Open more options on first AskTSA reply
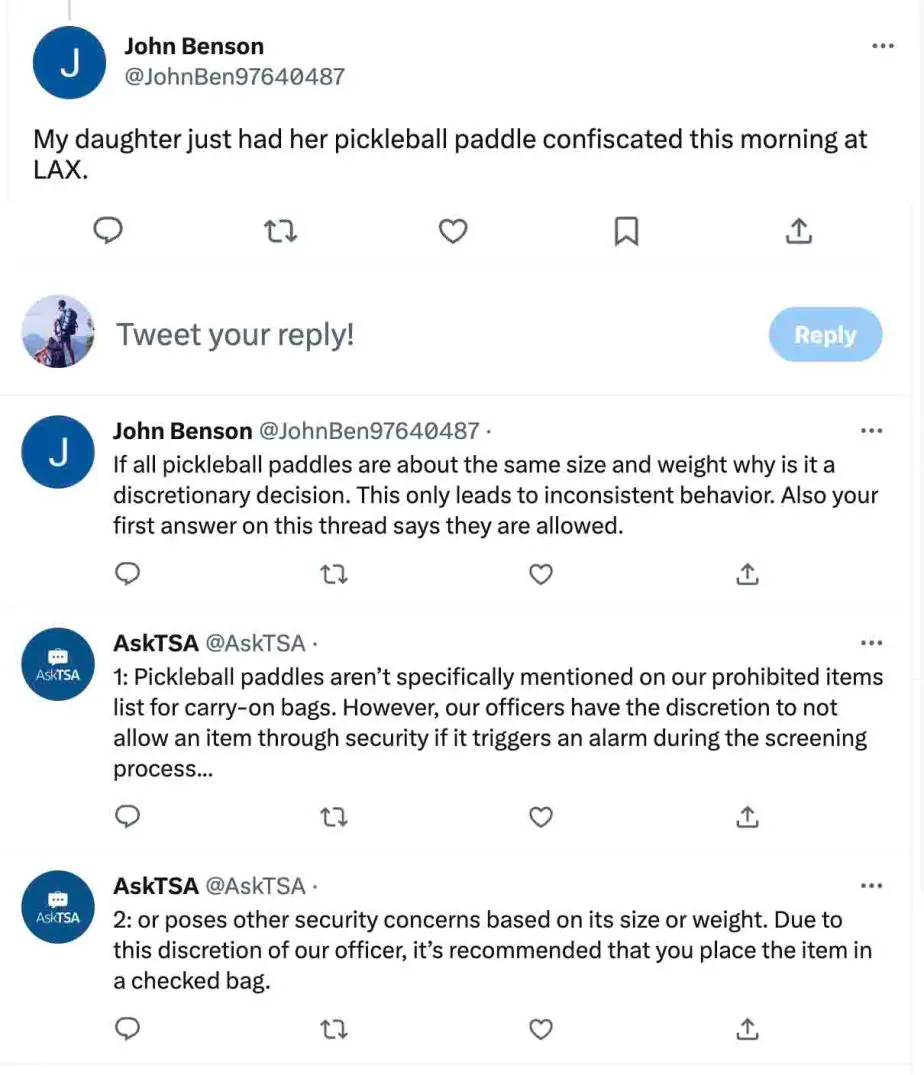 click(x=871, y=643)
